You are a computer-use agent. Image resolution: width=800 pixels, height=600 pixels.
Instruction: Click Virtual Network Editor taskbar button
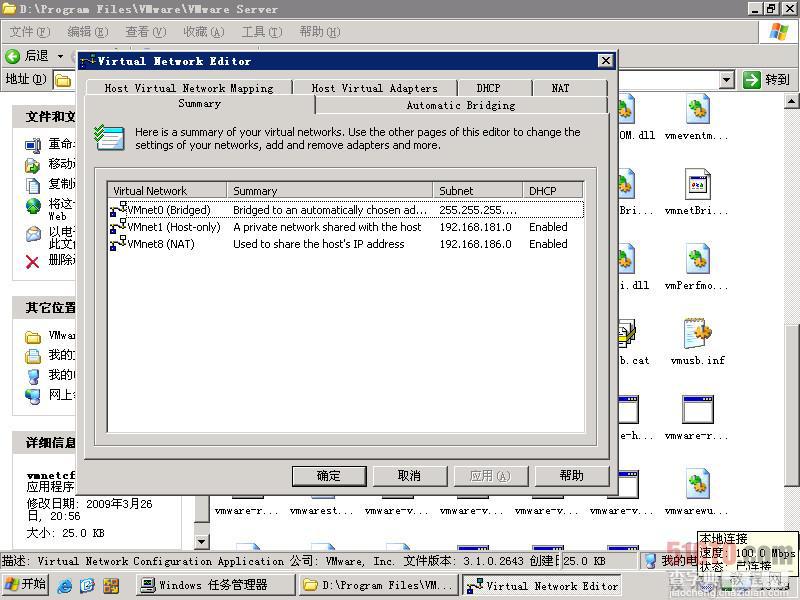tap(543, 586)
